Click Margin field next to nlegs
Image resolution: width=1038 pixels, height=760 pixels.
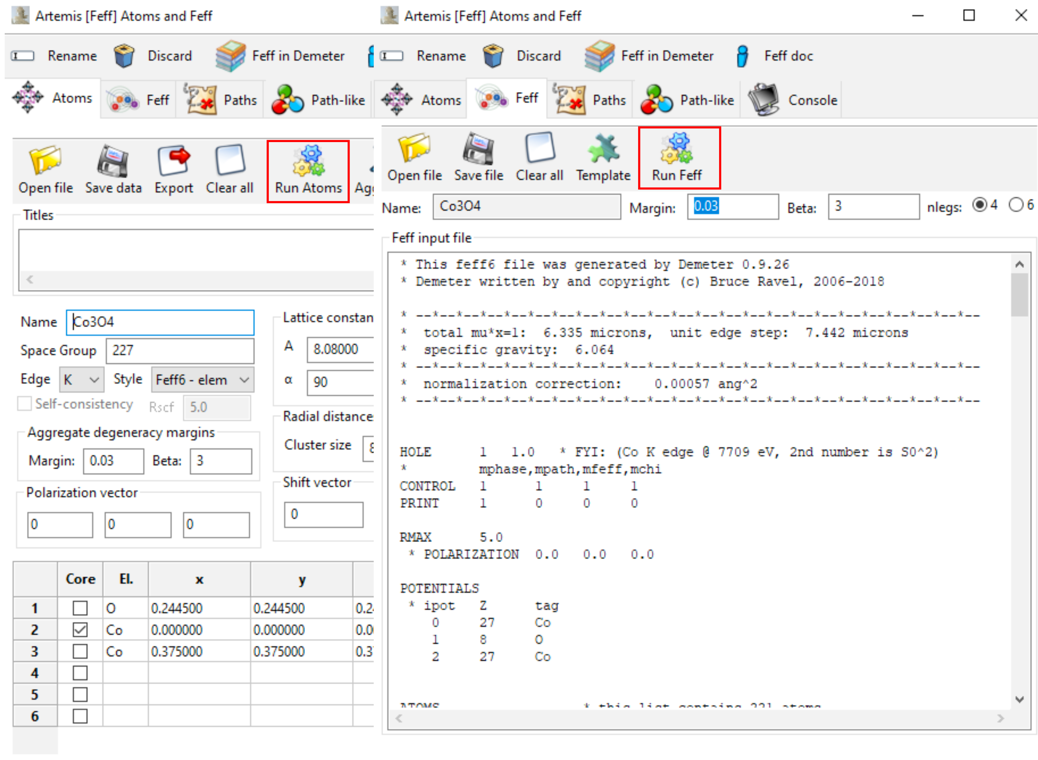click(733, 207)
